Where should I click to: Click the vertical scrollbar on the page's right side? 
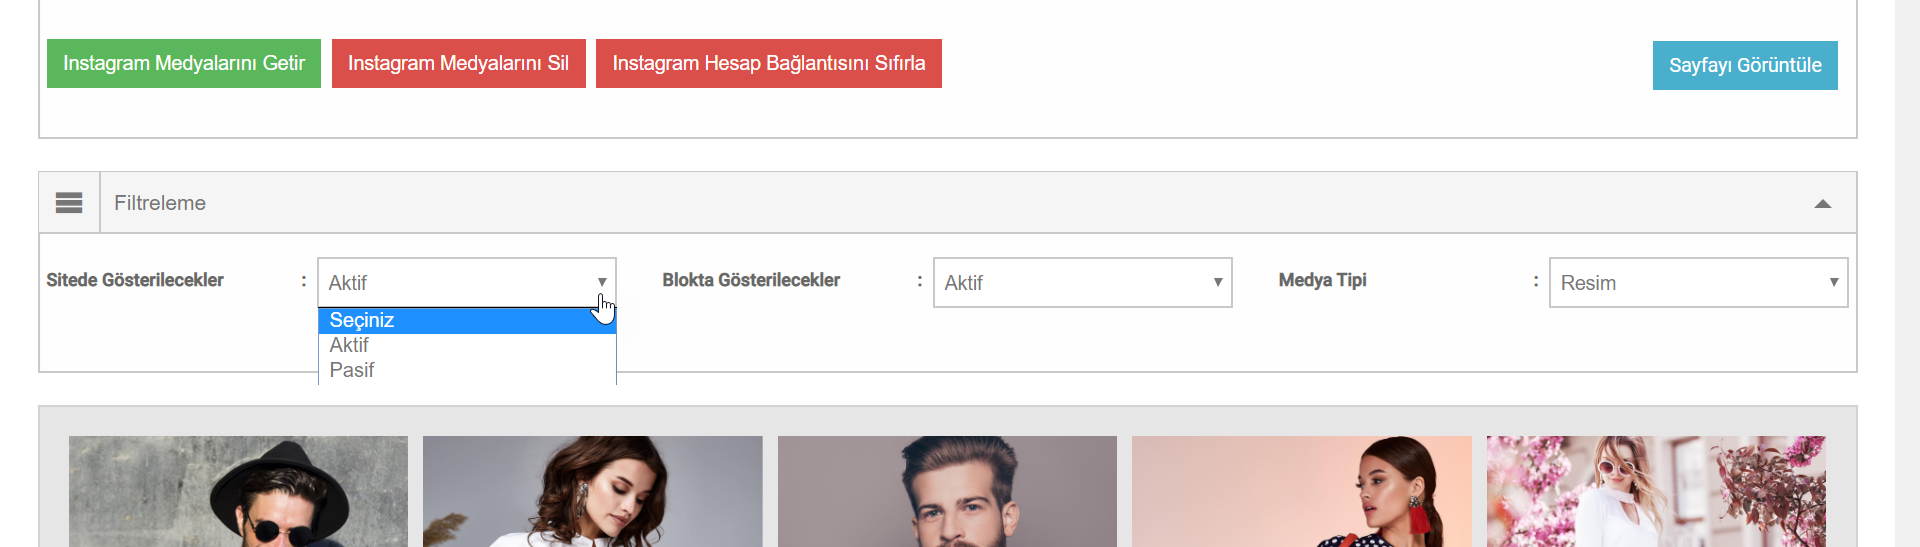1907,273
